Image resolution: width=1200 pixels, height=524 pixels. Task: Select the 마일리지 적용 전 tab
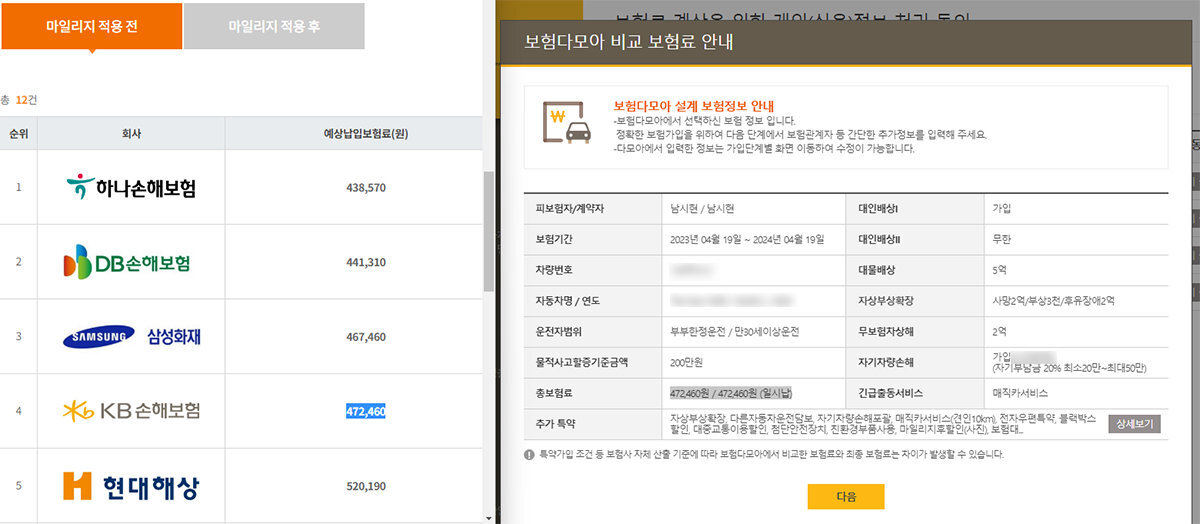(92, 26)
